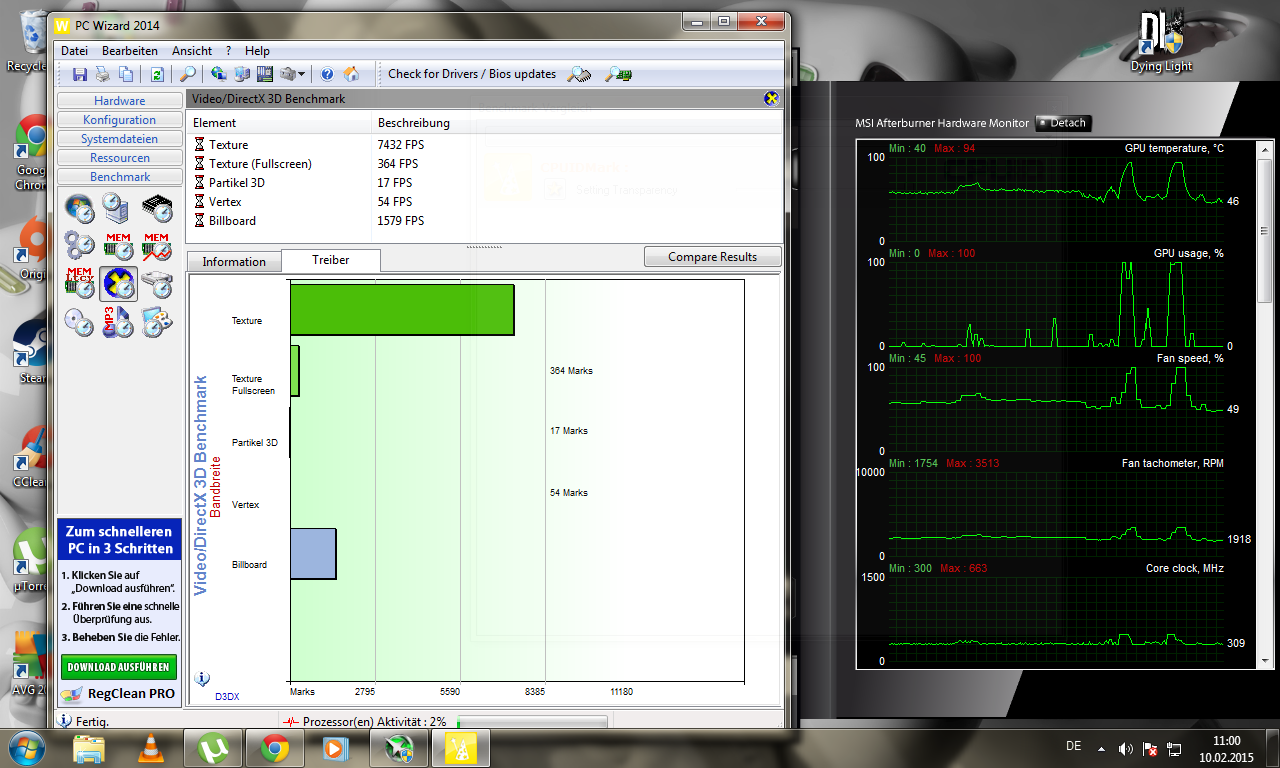Screen dimensions: 1280x768
Task: Click the Copy pages icon
Action: pos(126,74)
